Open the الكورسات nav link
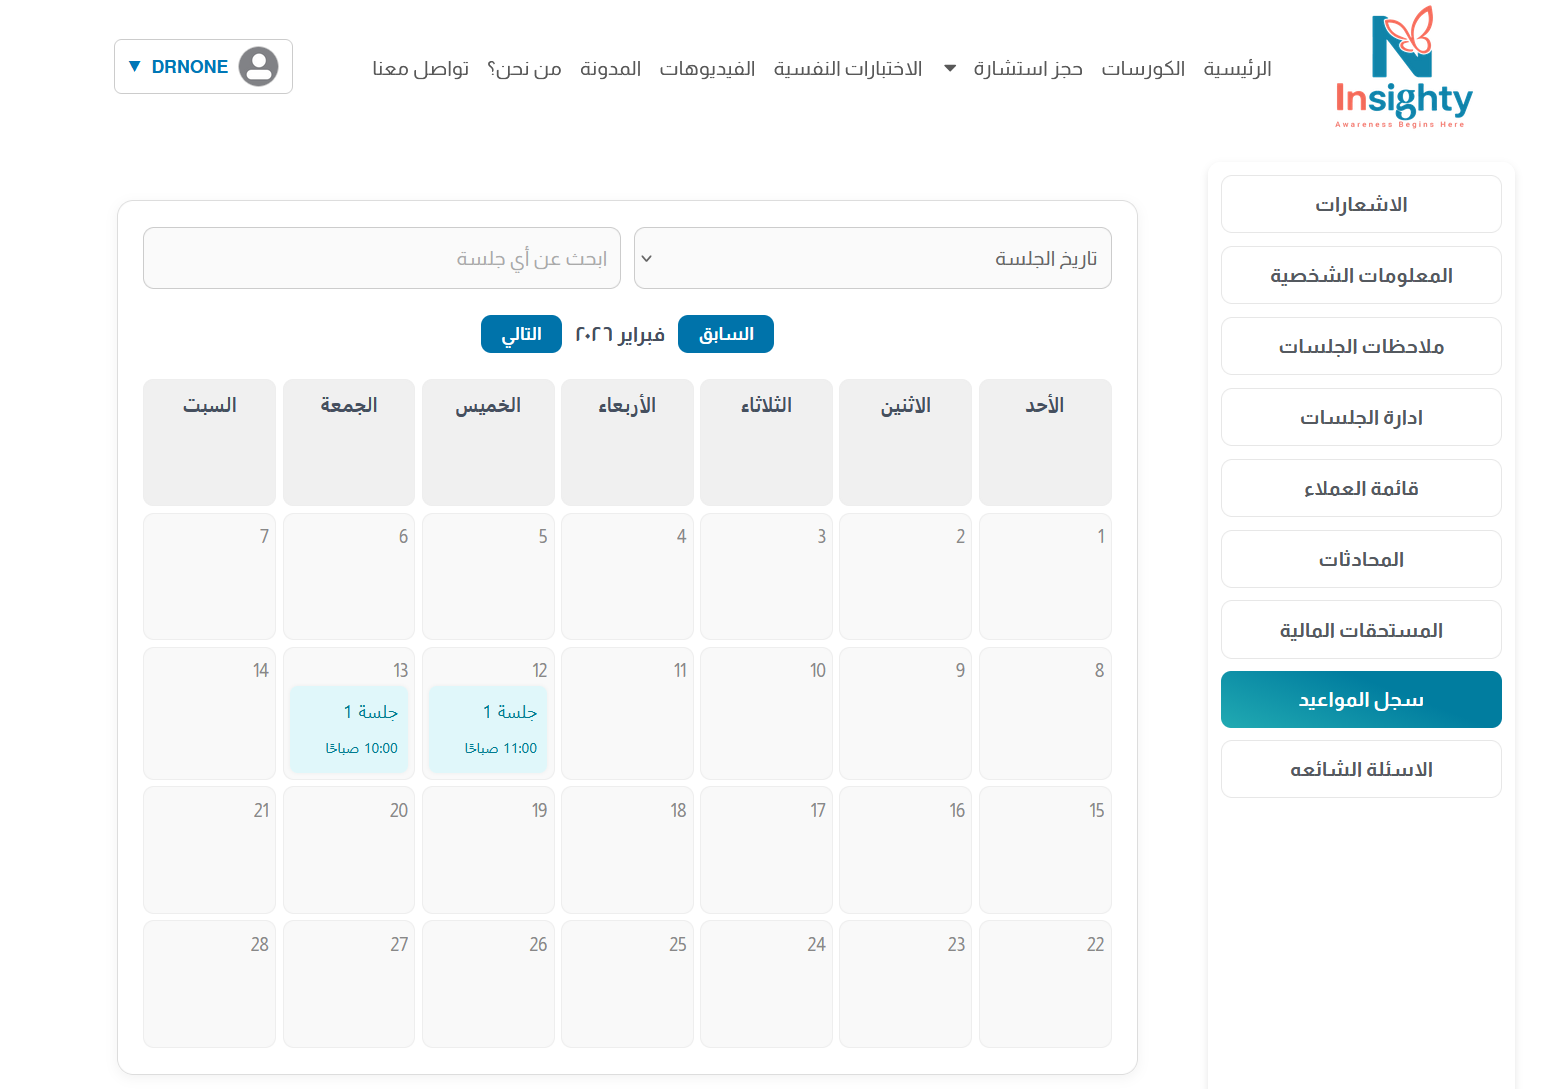Image resolution: width=1567 pixels, height=1089 pixels. point(1143,69)
